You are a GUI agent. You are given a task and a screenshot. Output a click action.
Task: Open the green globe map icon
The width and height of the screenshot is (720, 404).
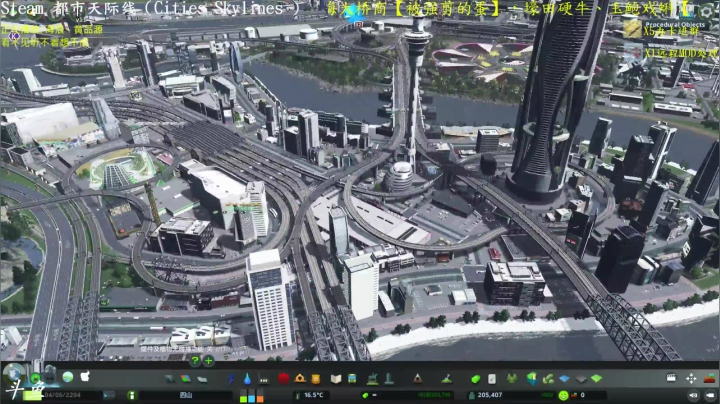point(68,377)
